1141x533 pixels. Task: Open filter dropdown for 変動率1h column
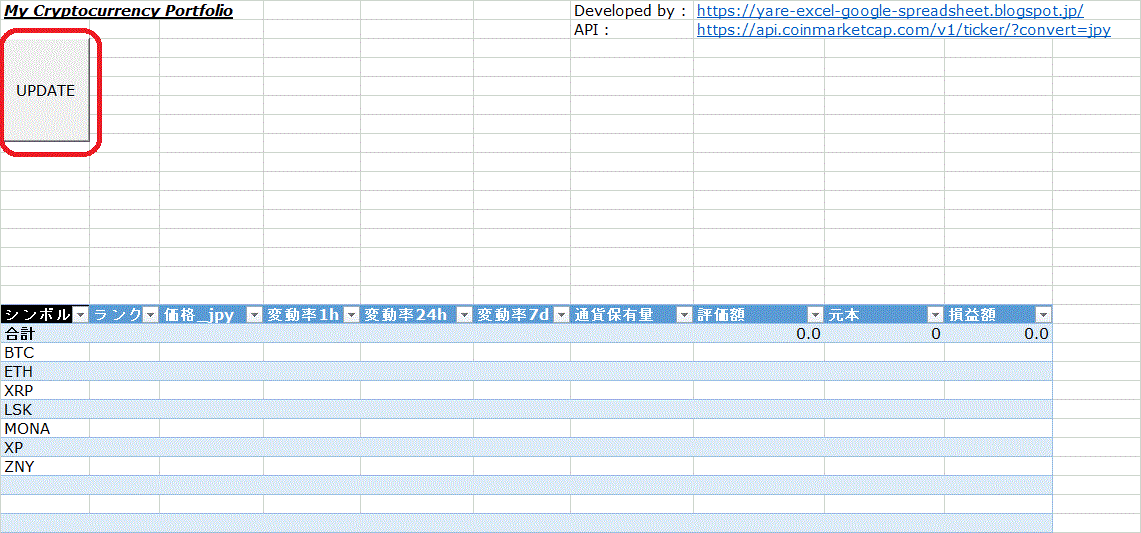[x=351, y=315]
